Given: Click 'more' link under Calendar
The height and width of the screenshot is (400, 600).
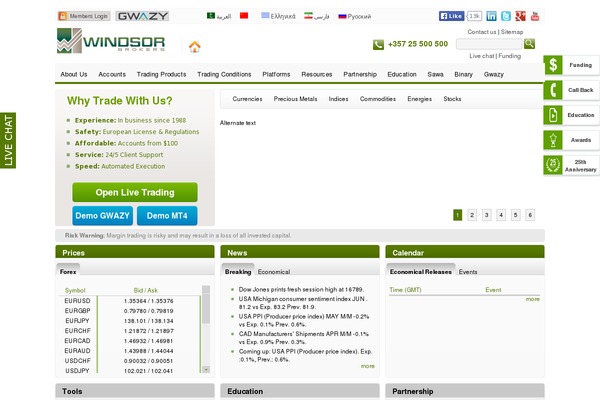Looking at the screenshot, I should tap(533, 299).
